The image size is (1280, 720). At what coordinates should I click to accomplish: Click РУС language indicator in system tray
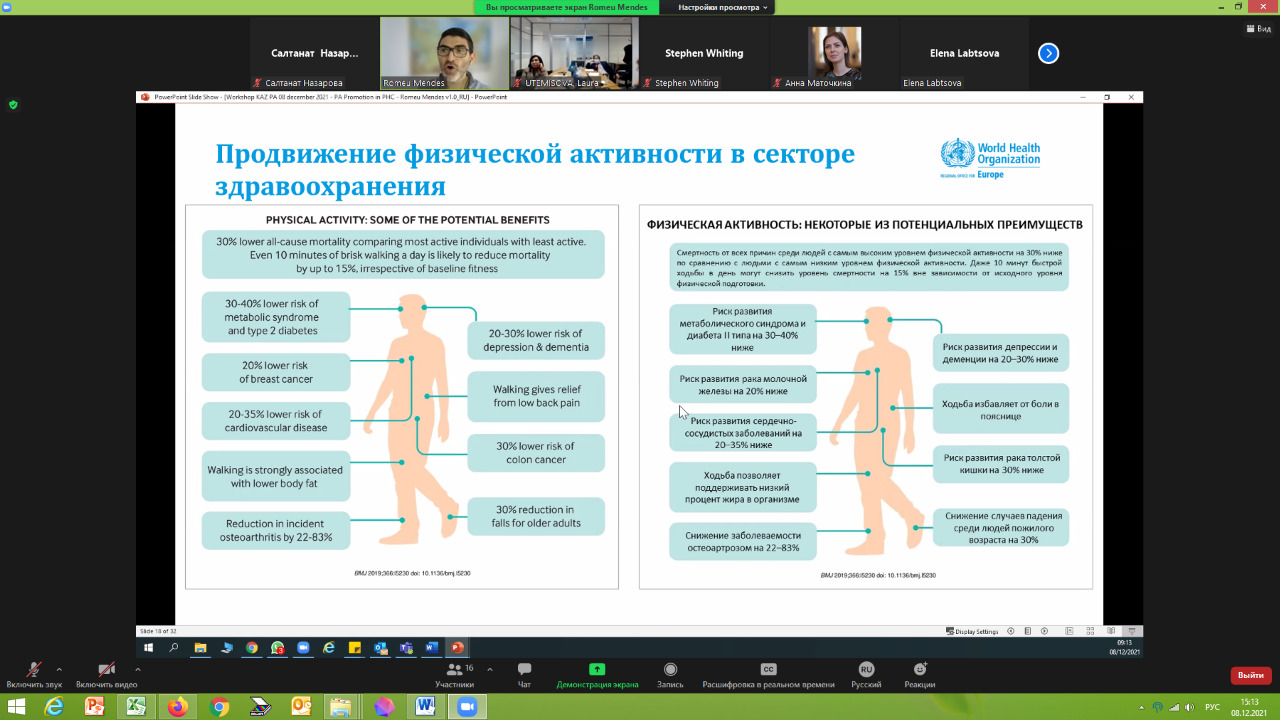(1212, 707)
